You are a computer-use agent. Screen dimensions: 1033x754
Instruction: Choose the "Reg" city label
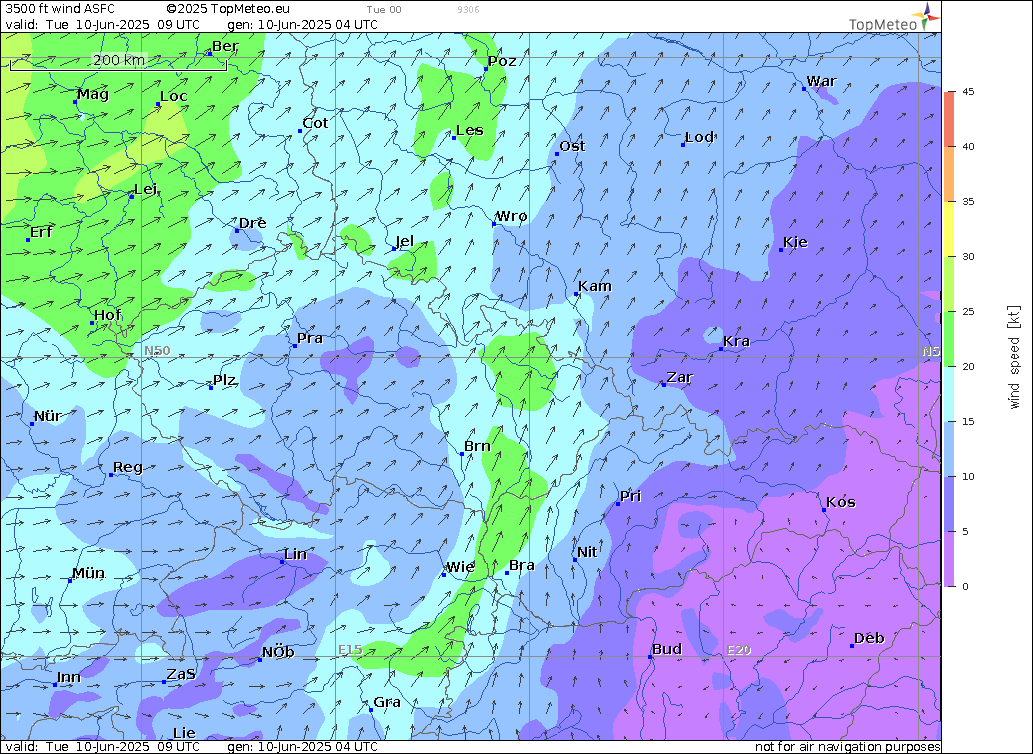pos(128,468)
